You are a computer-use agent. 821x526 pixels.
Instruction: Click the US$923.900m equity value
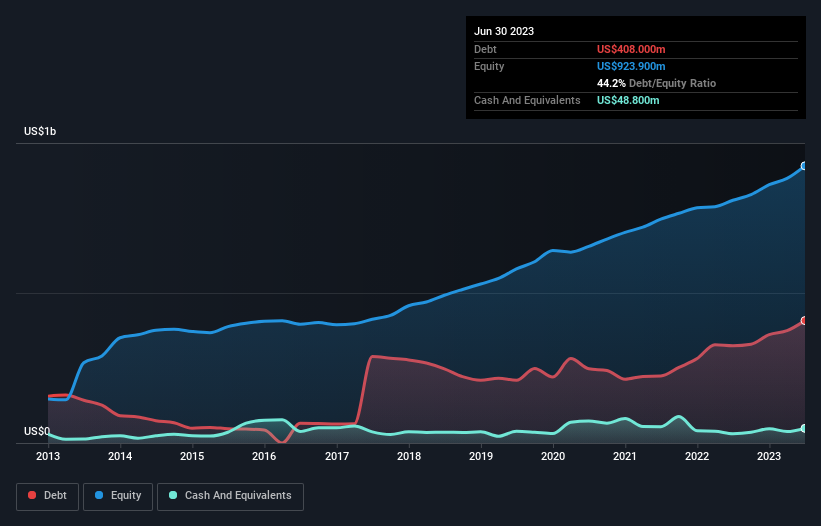pyautogui.click(x=631, y=66)
